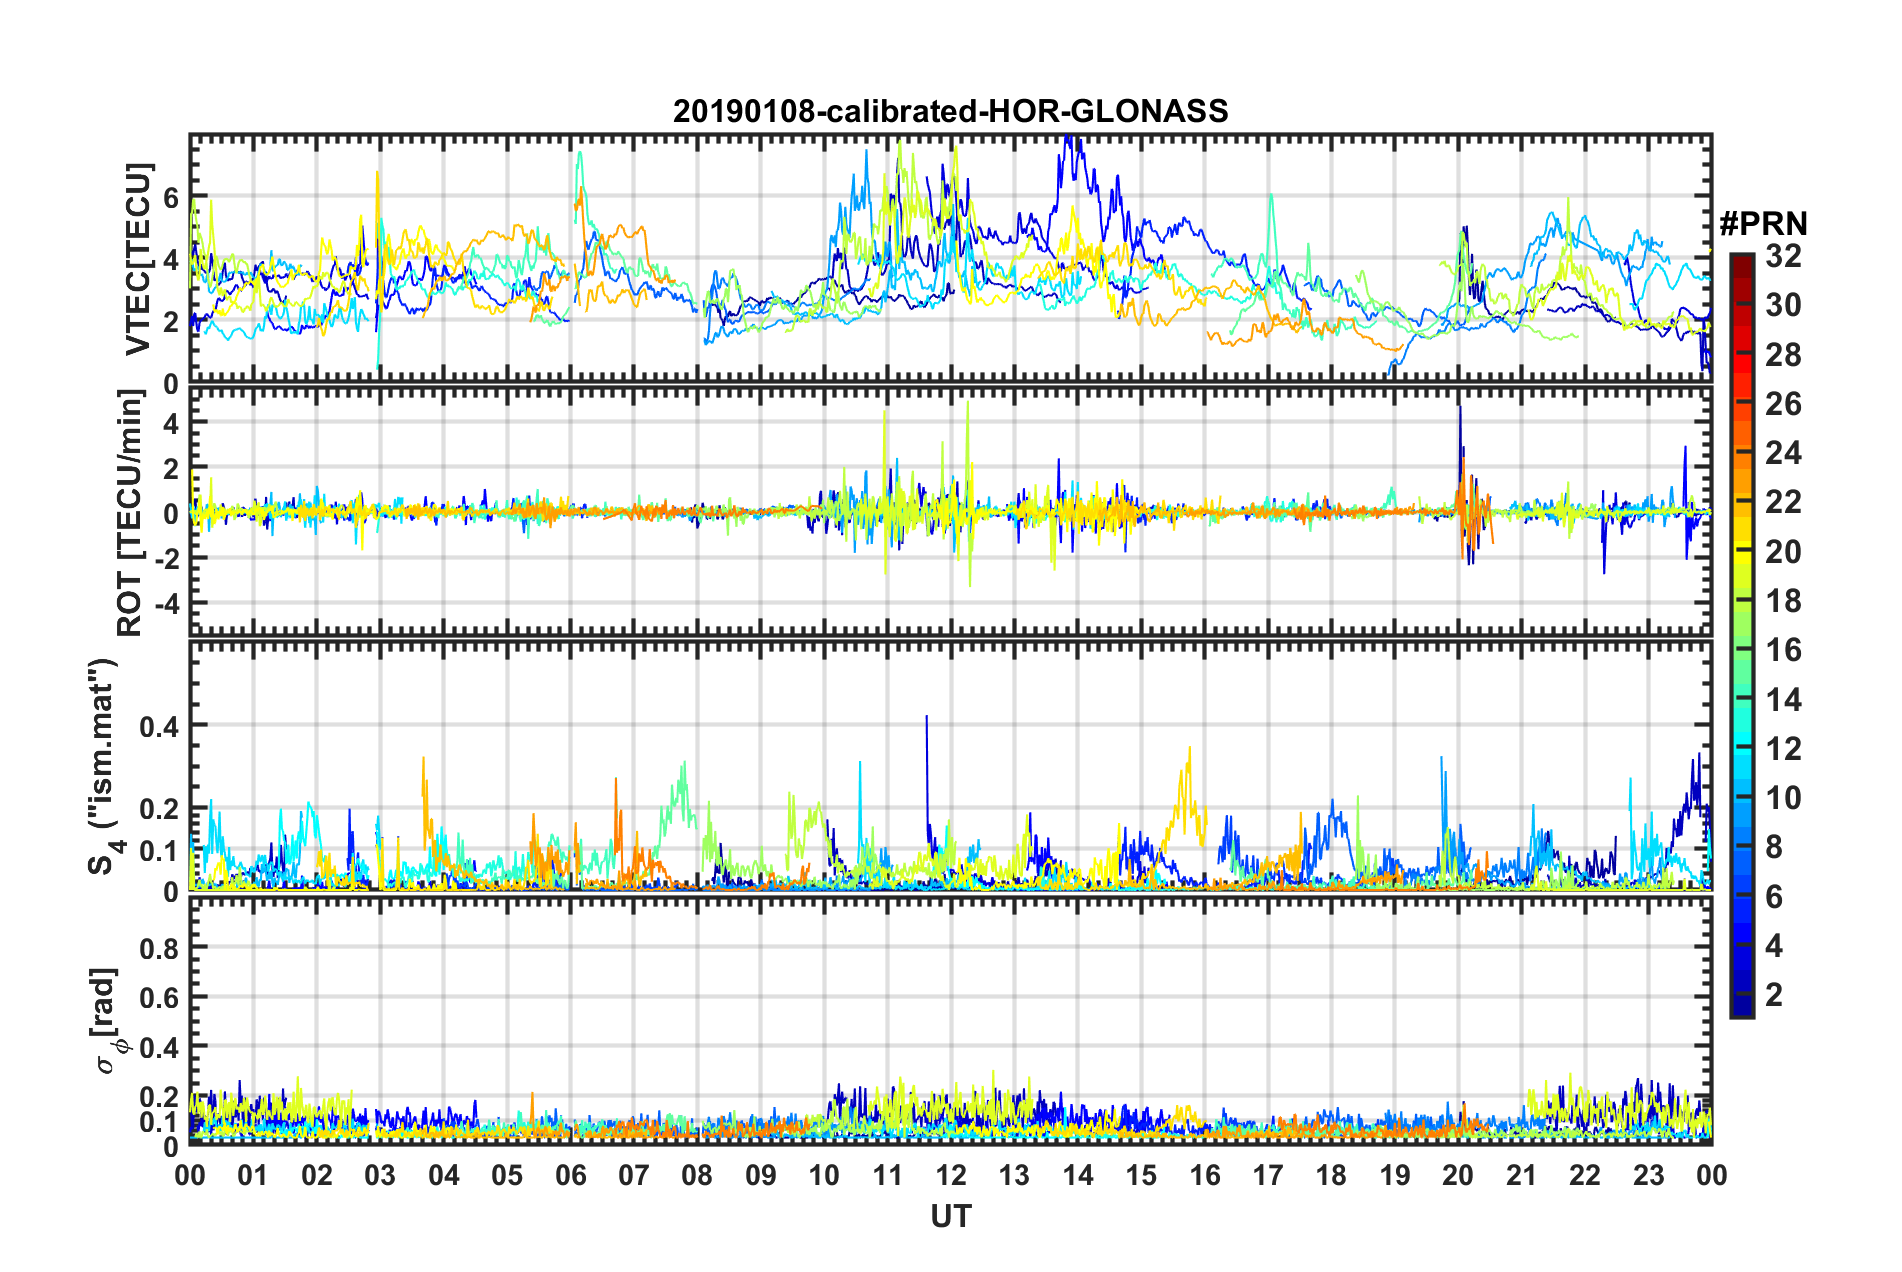Viewport: 1902px width, 1272px height.
Task: Click colorbar tick label 32
Action: pos(1783,256)
